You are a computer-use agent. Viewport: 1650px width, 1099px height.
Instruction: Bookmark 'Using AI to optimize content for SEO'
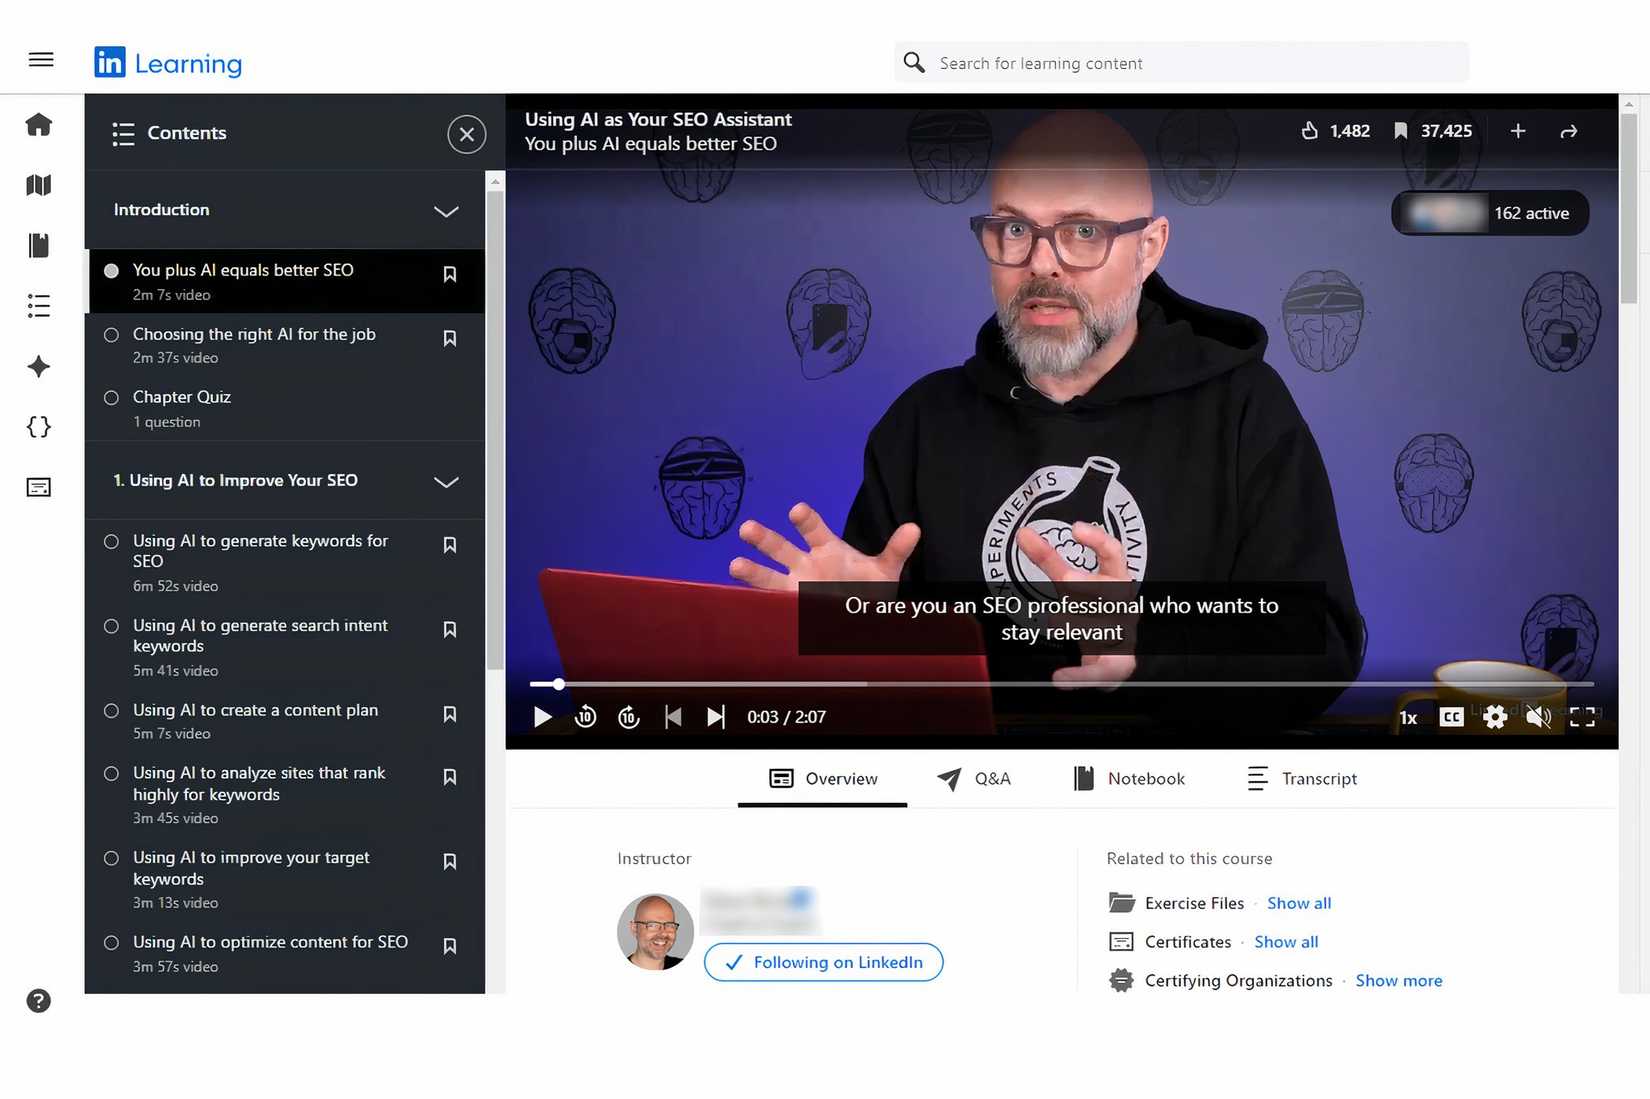pos(450,946)
